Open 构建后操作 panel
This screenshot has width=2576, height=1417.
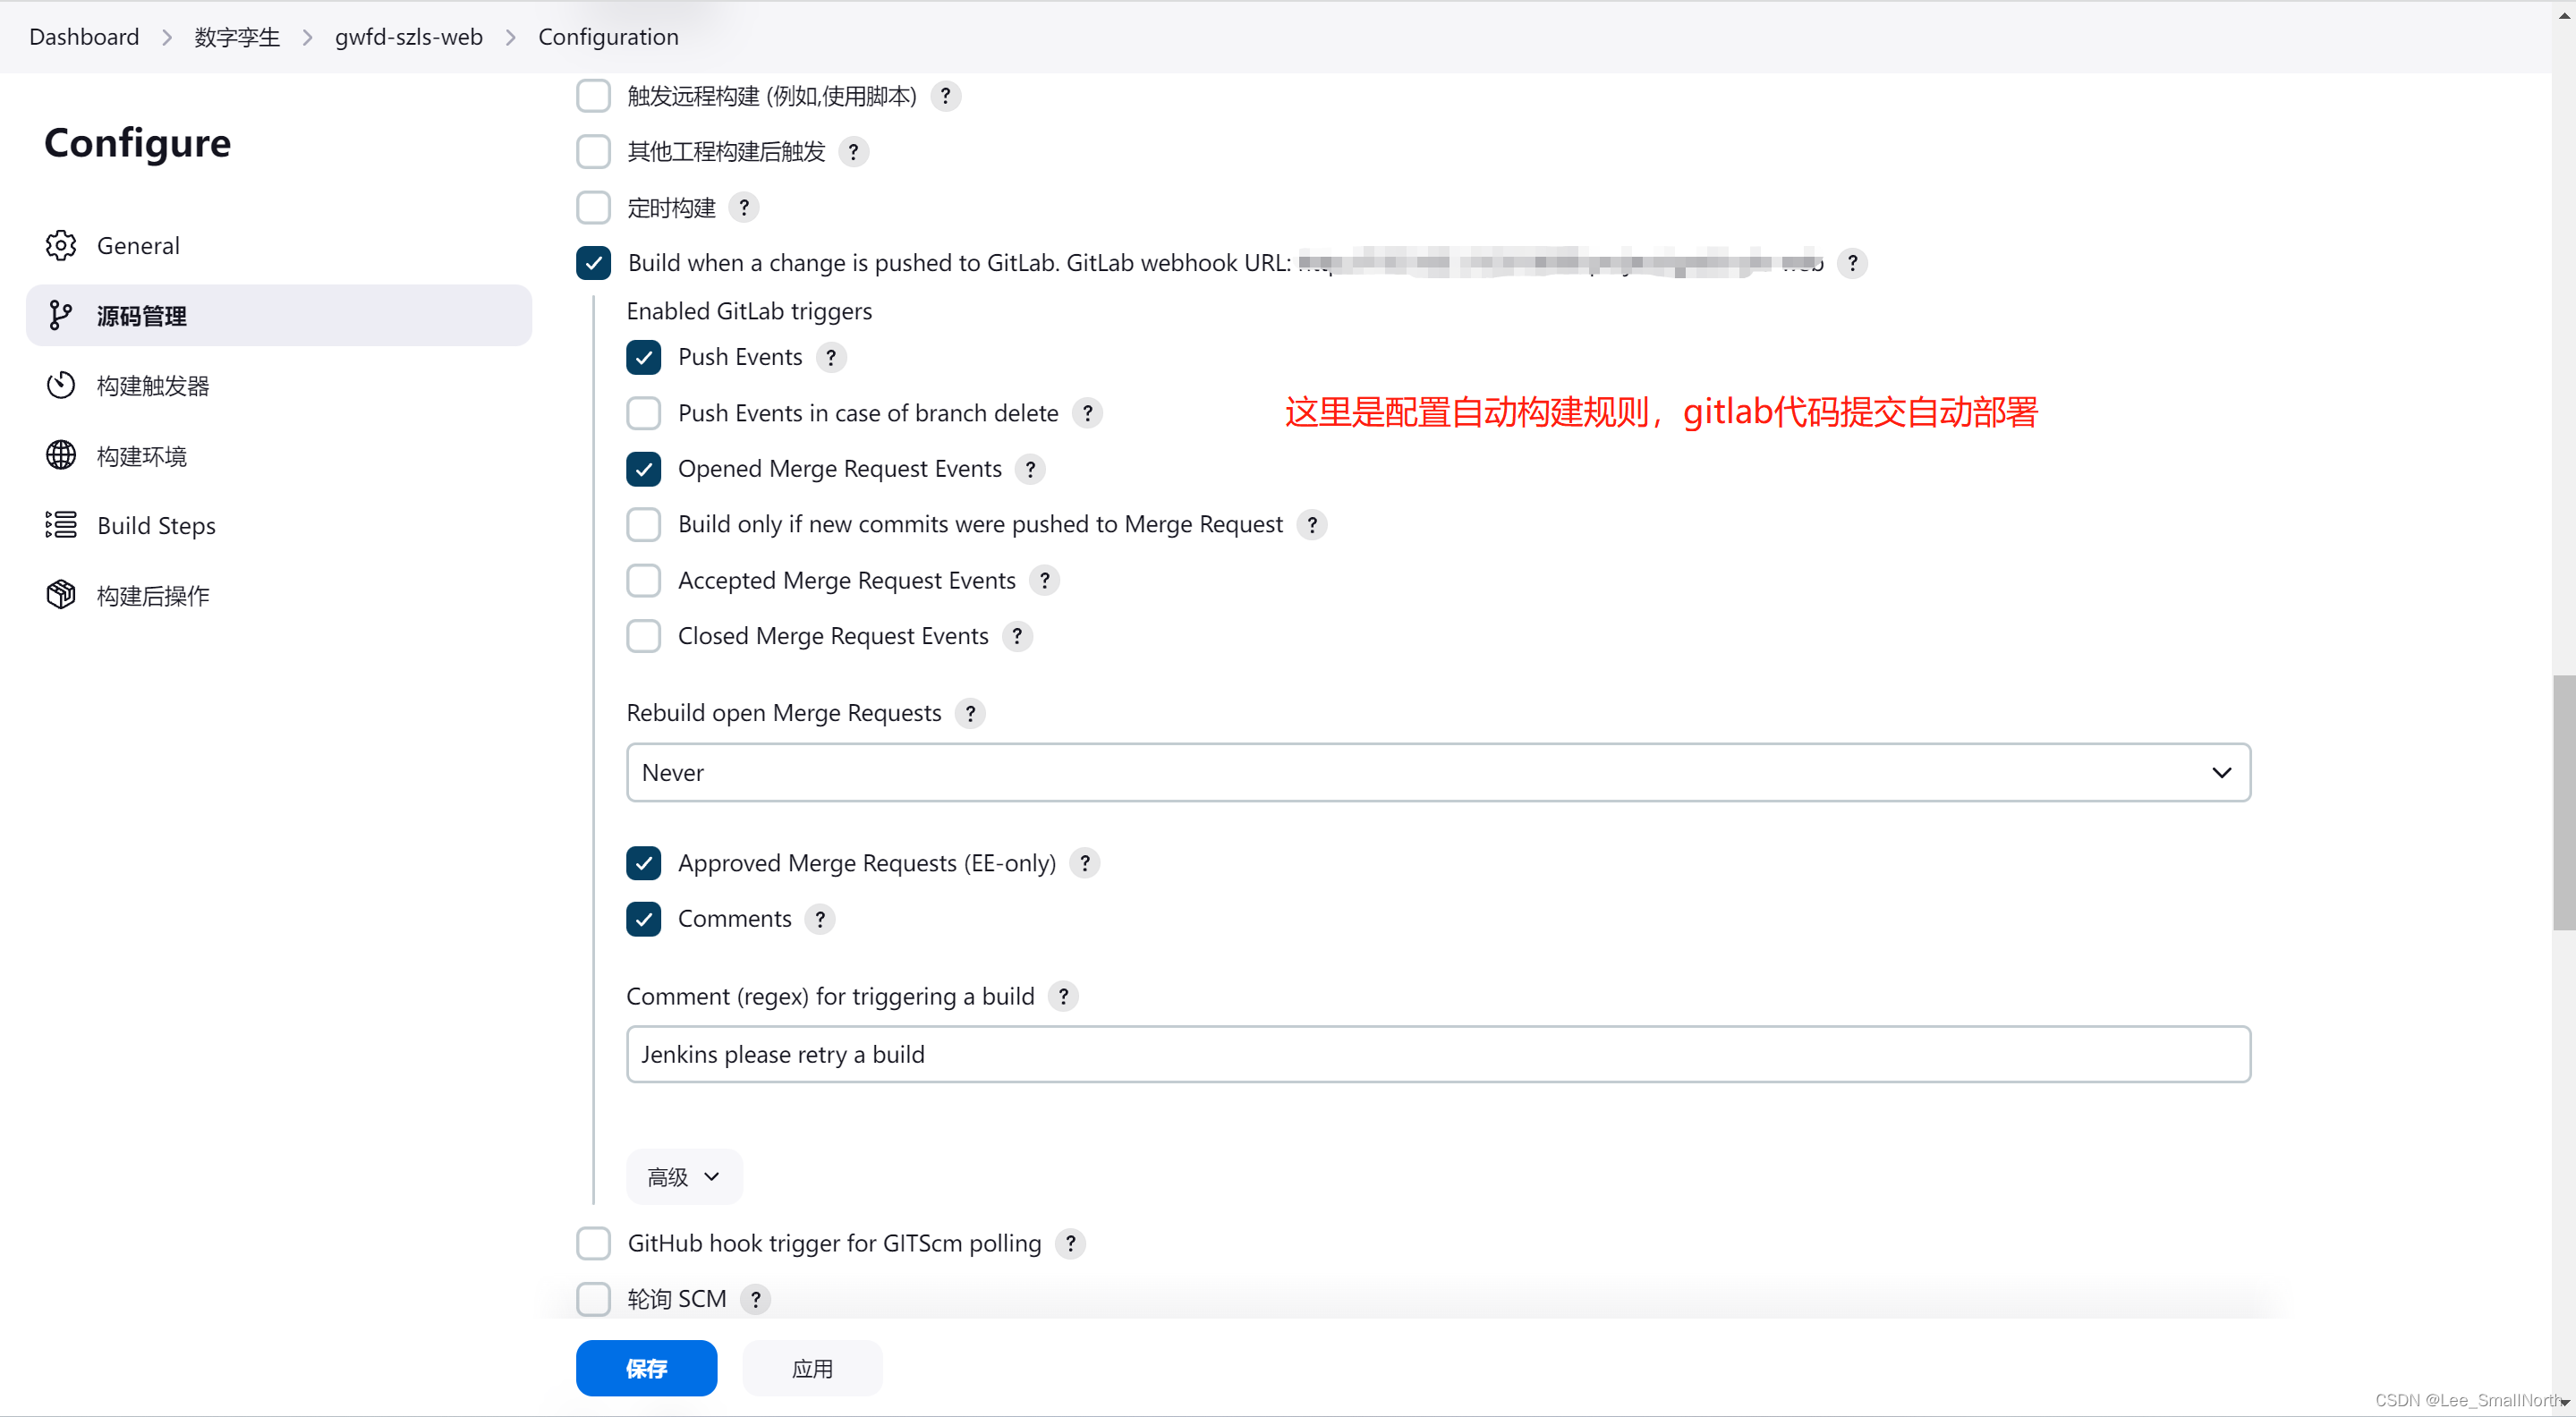(x=154, y=595)
